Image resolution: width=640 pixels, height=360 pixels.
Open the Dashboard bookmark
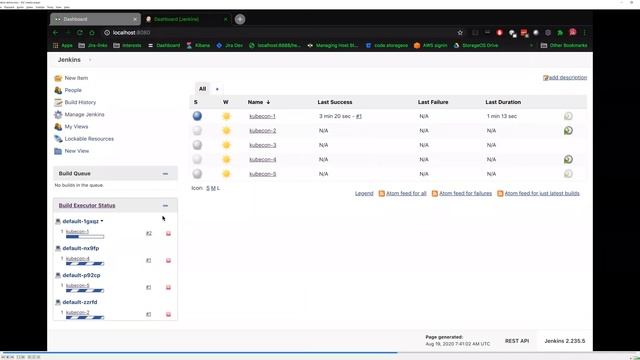(164, 45)
